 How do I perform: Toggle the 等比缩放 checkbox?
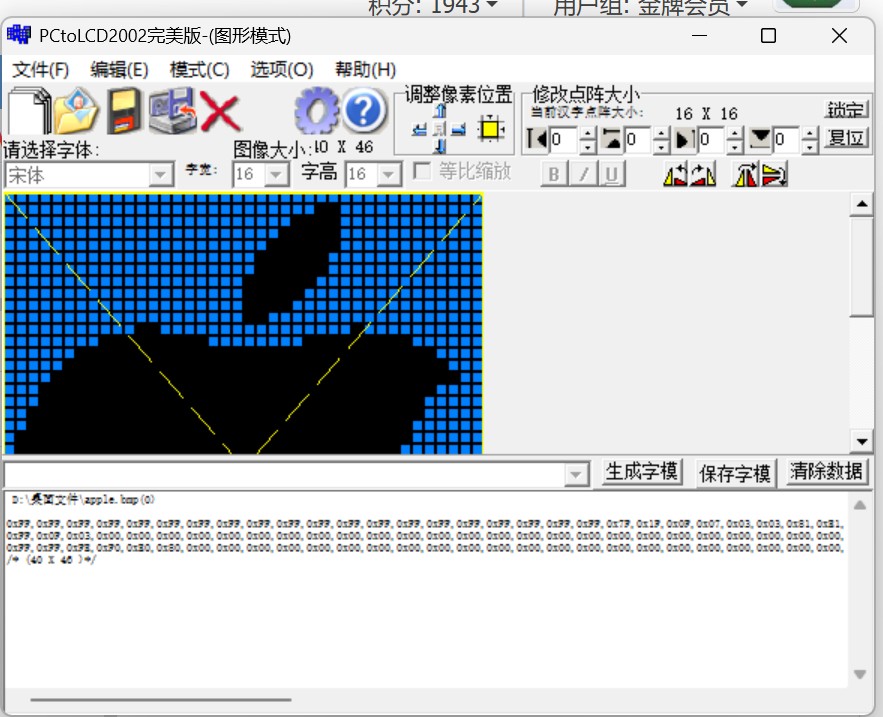pos(422,171)
